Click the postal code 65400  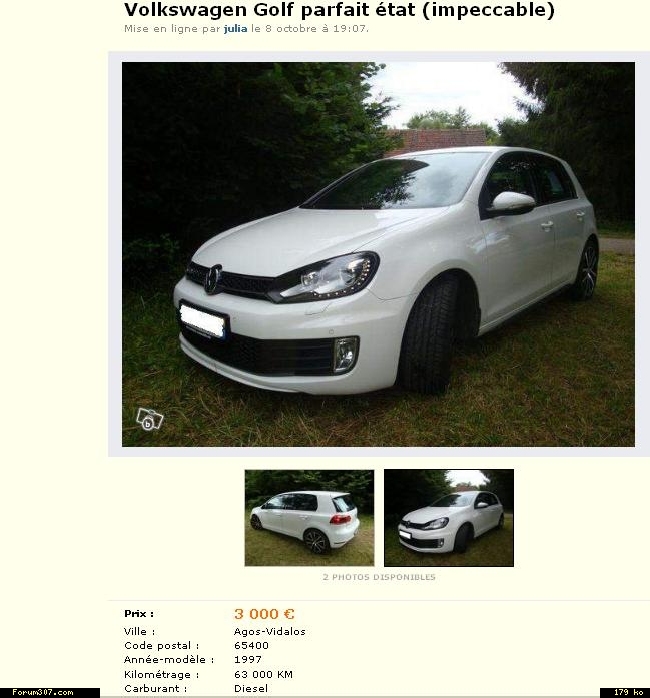pos(252,645)
